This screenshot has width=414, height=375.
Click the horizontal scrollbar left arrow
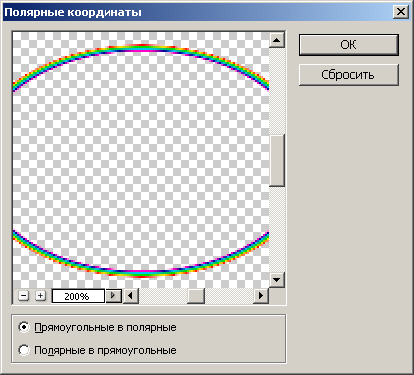(131, 296)
